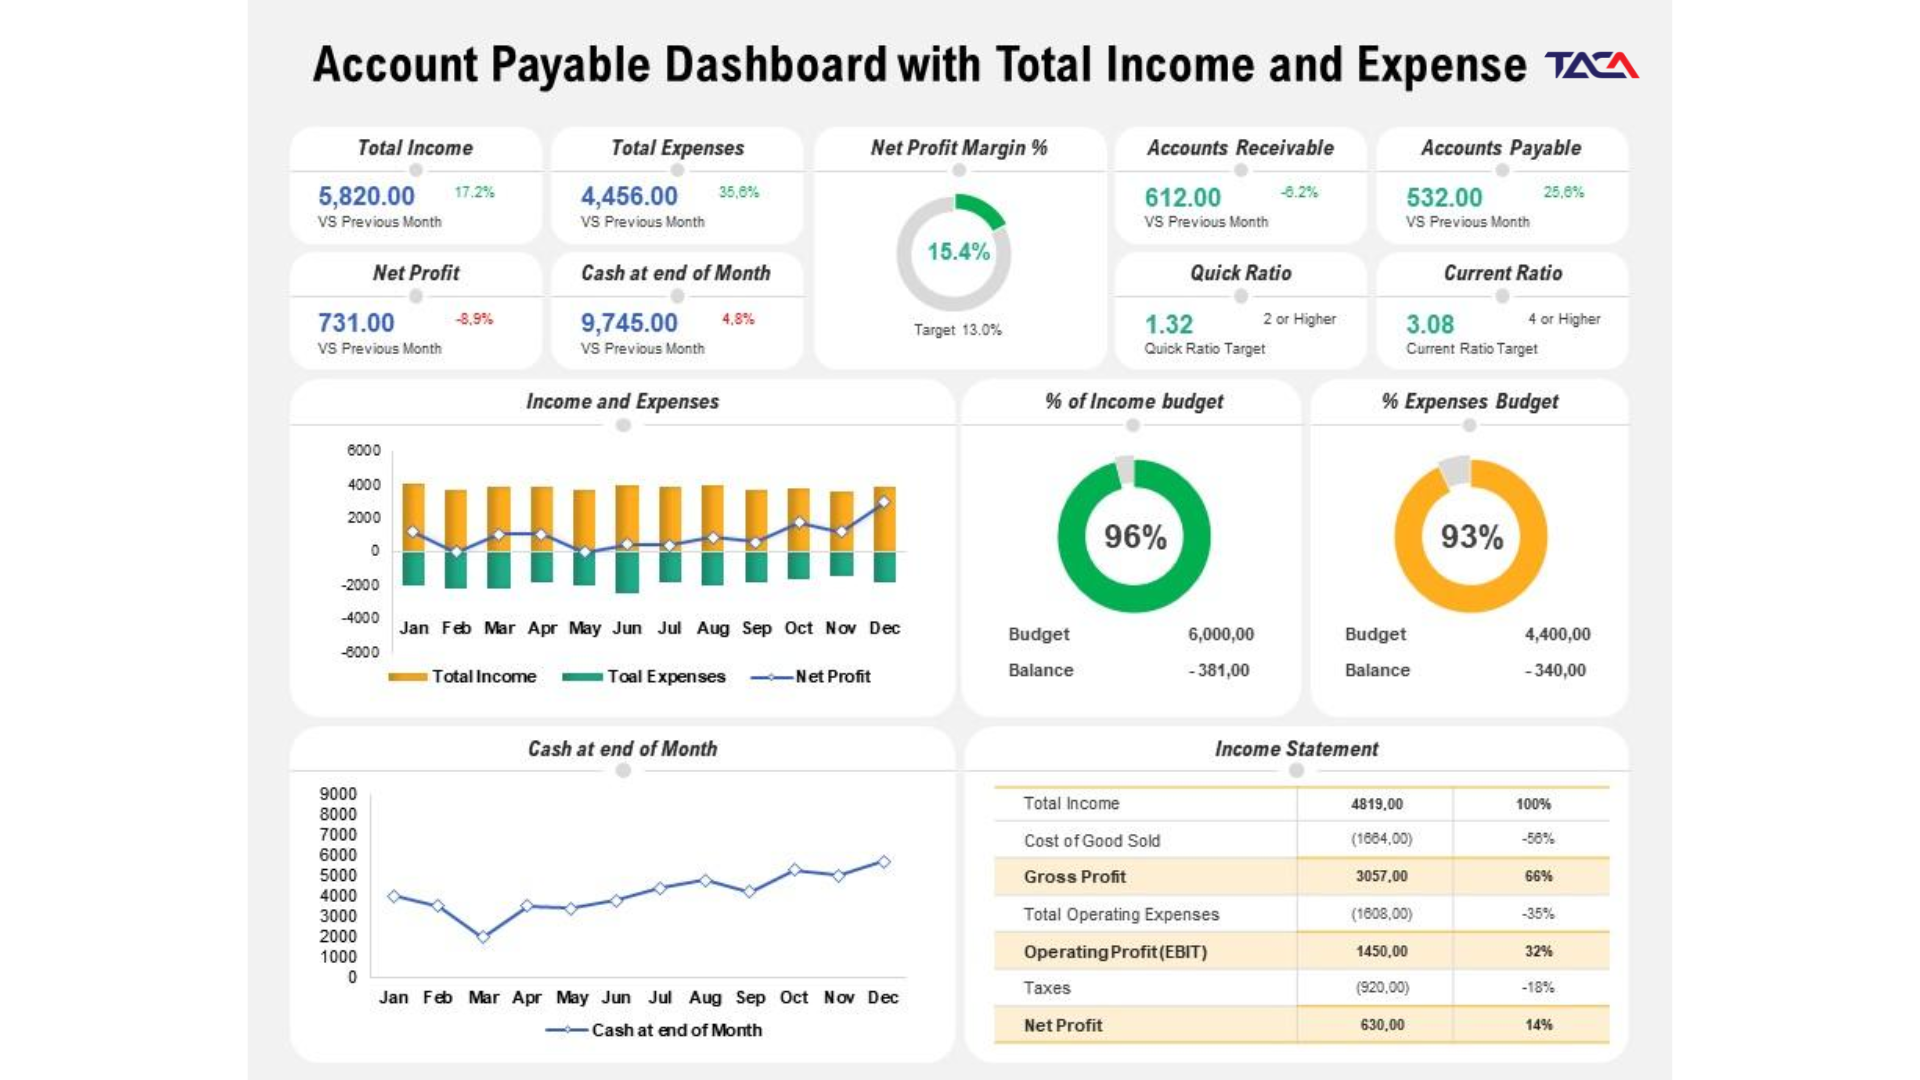Click the Cash at end of Month chart legend marker
Viewport: 1920px width, 1080px height.
click(567, 1030)
